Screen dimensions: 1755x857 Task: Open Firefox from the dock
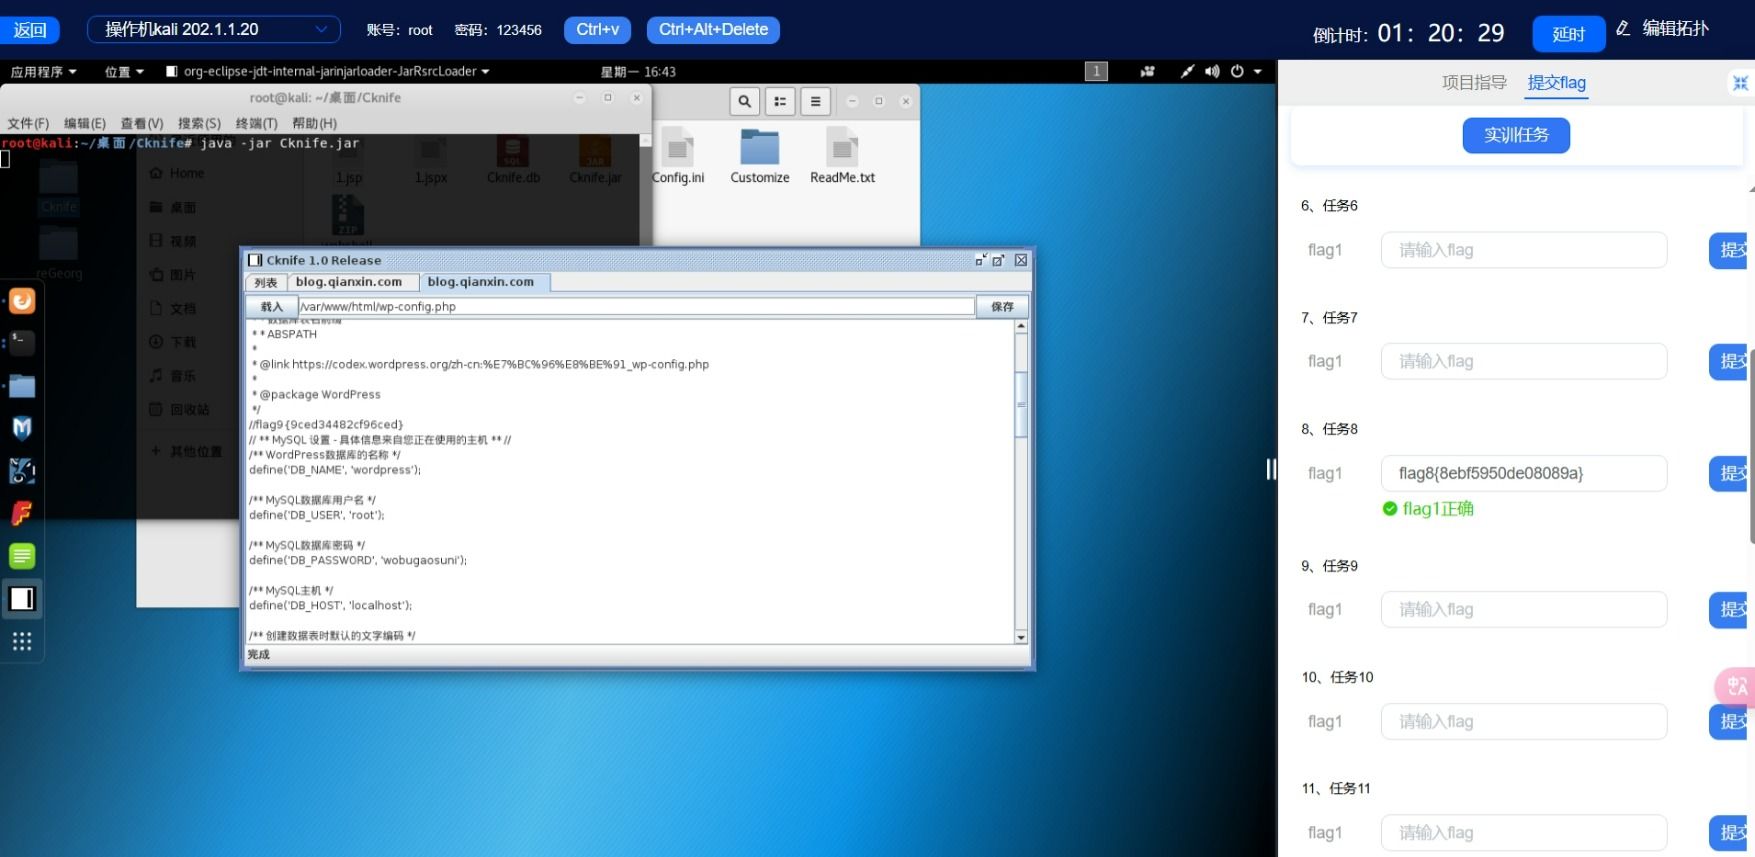click(22, 301)
